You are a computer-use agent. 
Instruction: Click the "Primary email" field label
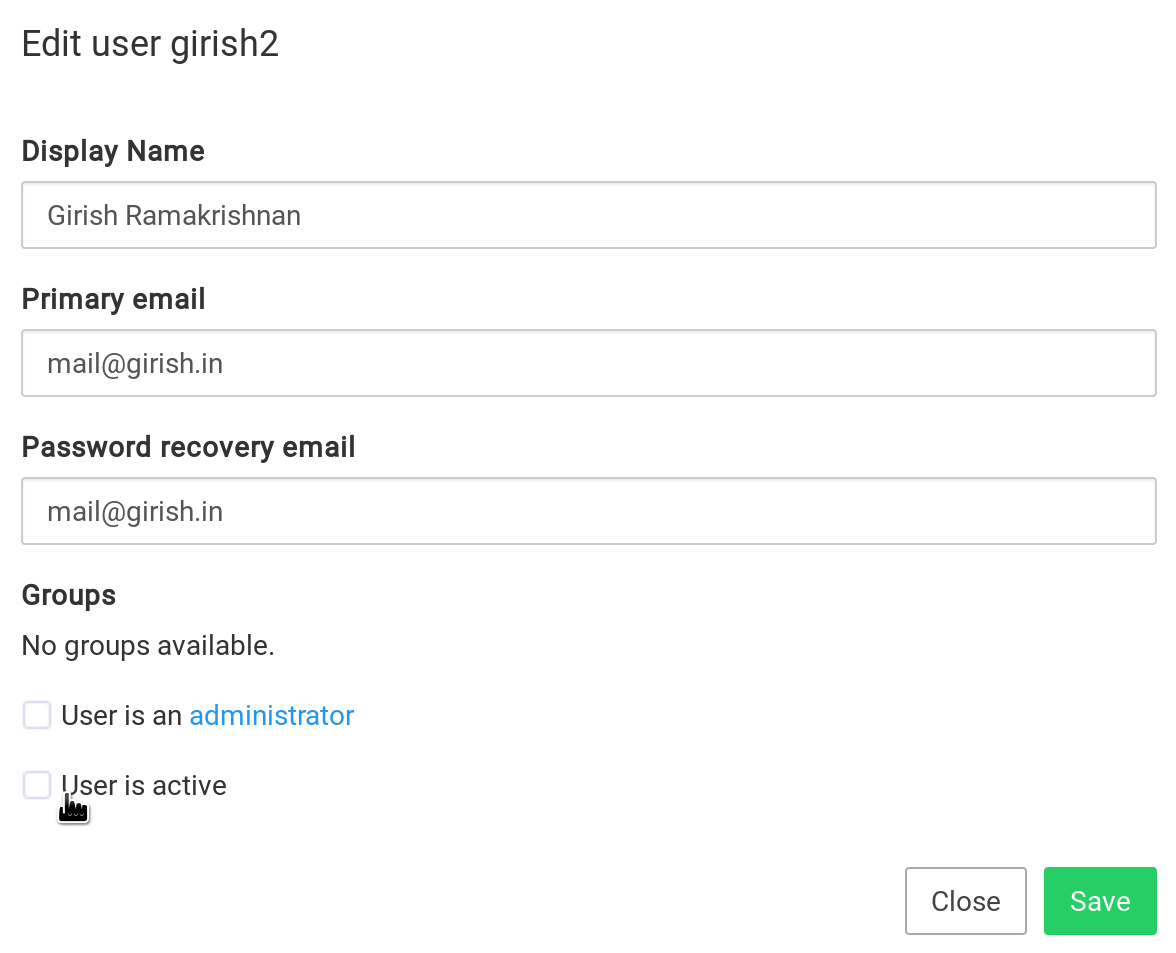click(x=113, y=299)
